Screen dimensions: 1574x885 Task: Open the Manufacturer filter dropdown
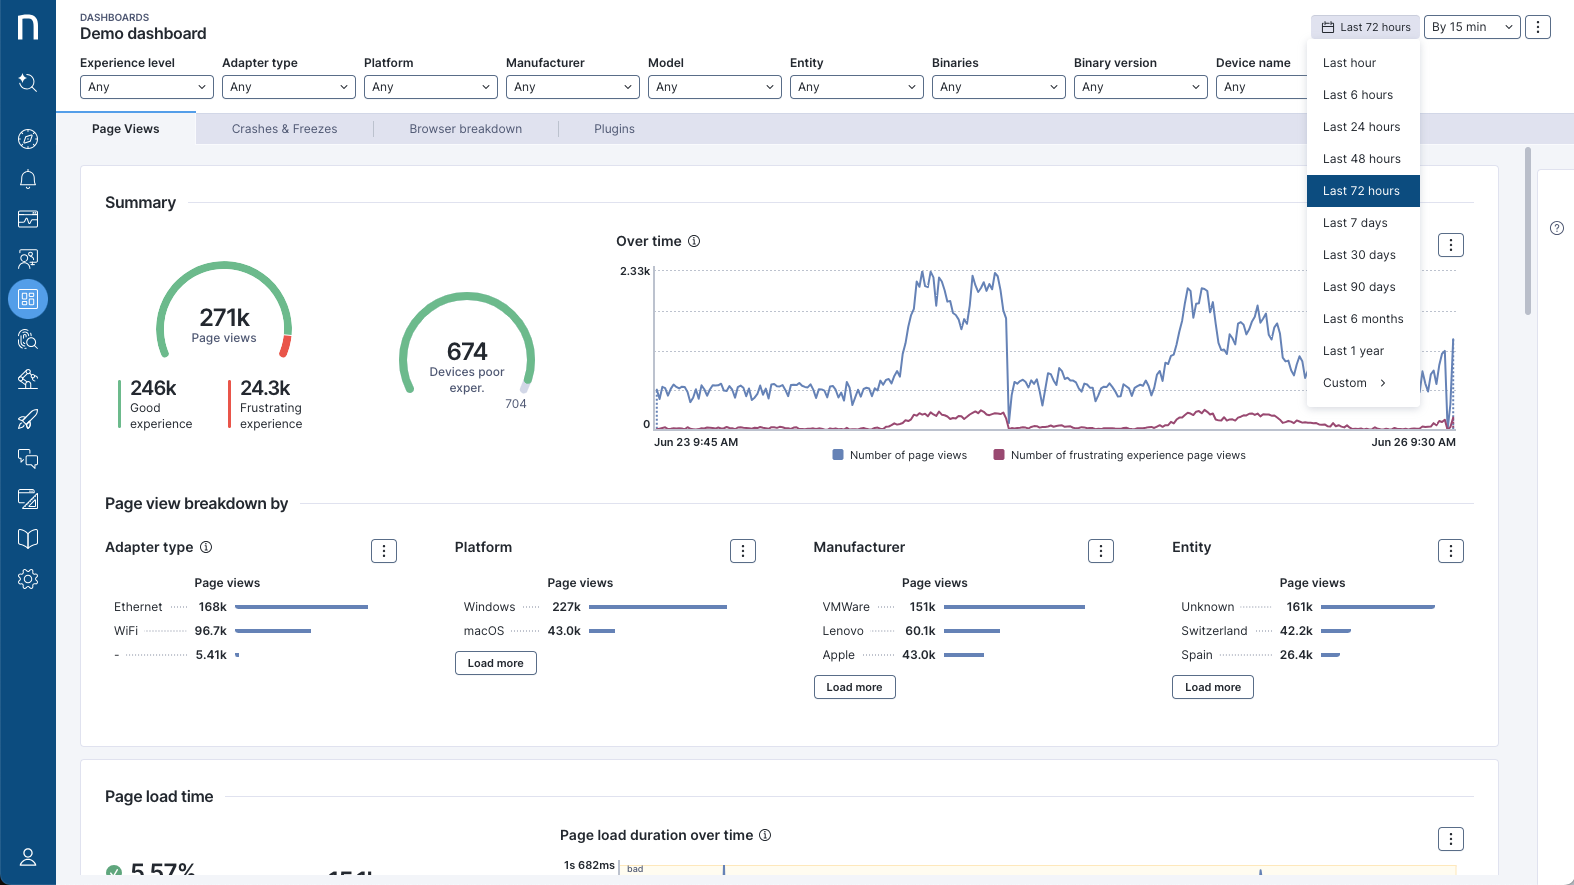(x=572, y=87)
